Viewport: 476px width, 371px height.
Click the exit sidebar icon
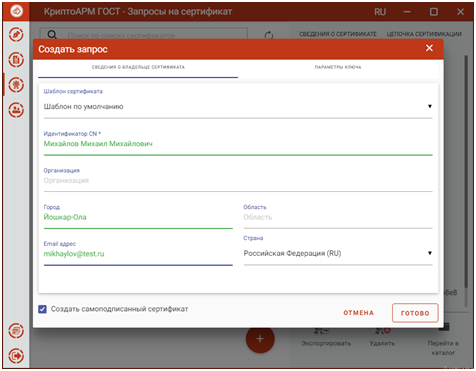click(16, 356)
